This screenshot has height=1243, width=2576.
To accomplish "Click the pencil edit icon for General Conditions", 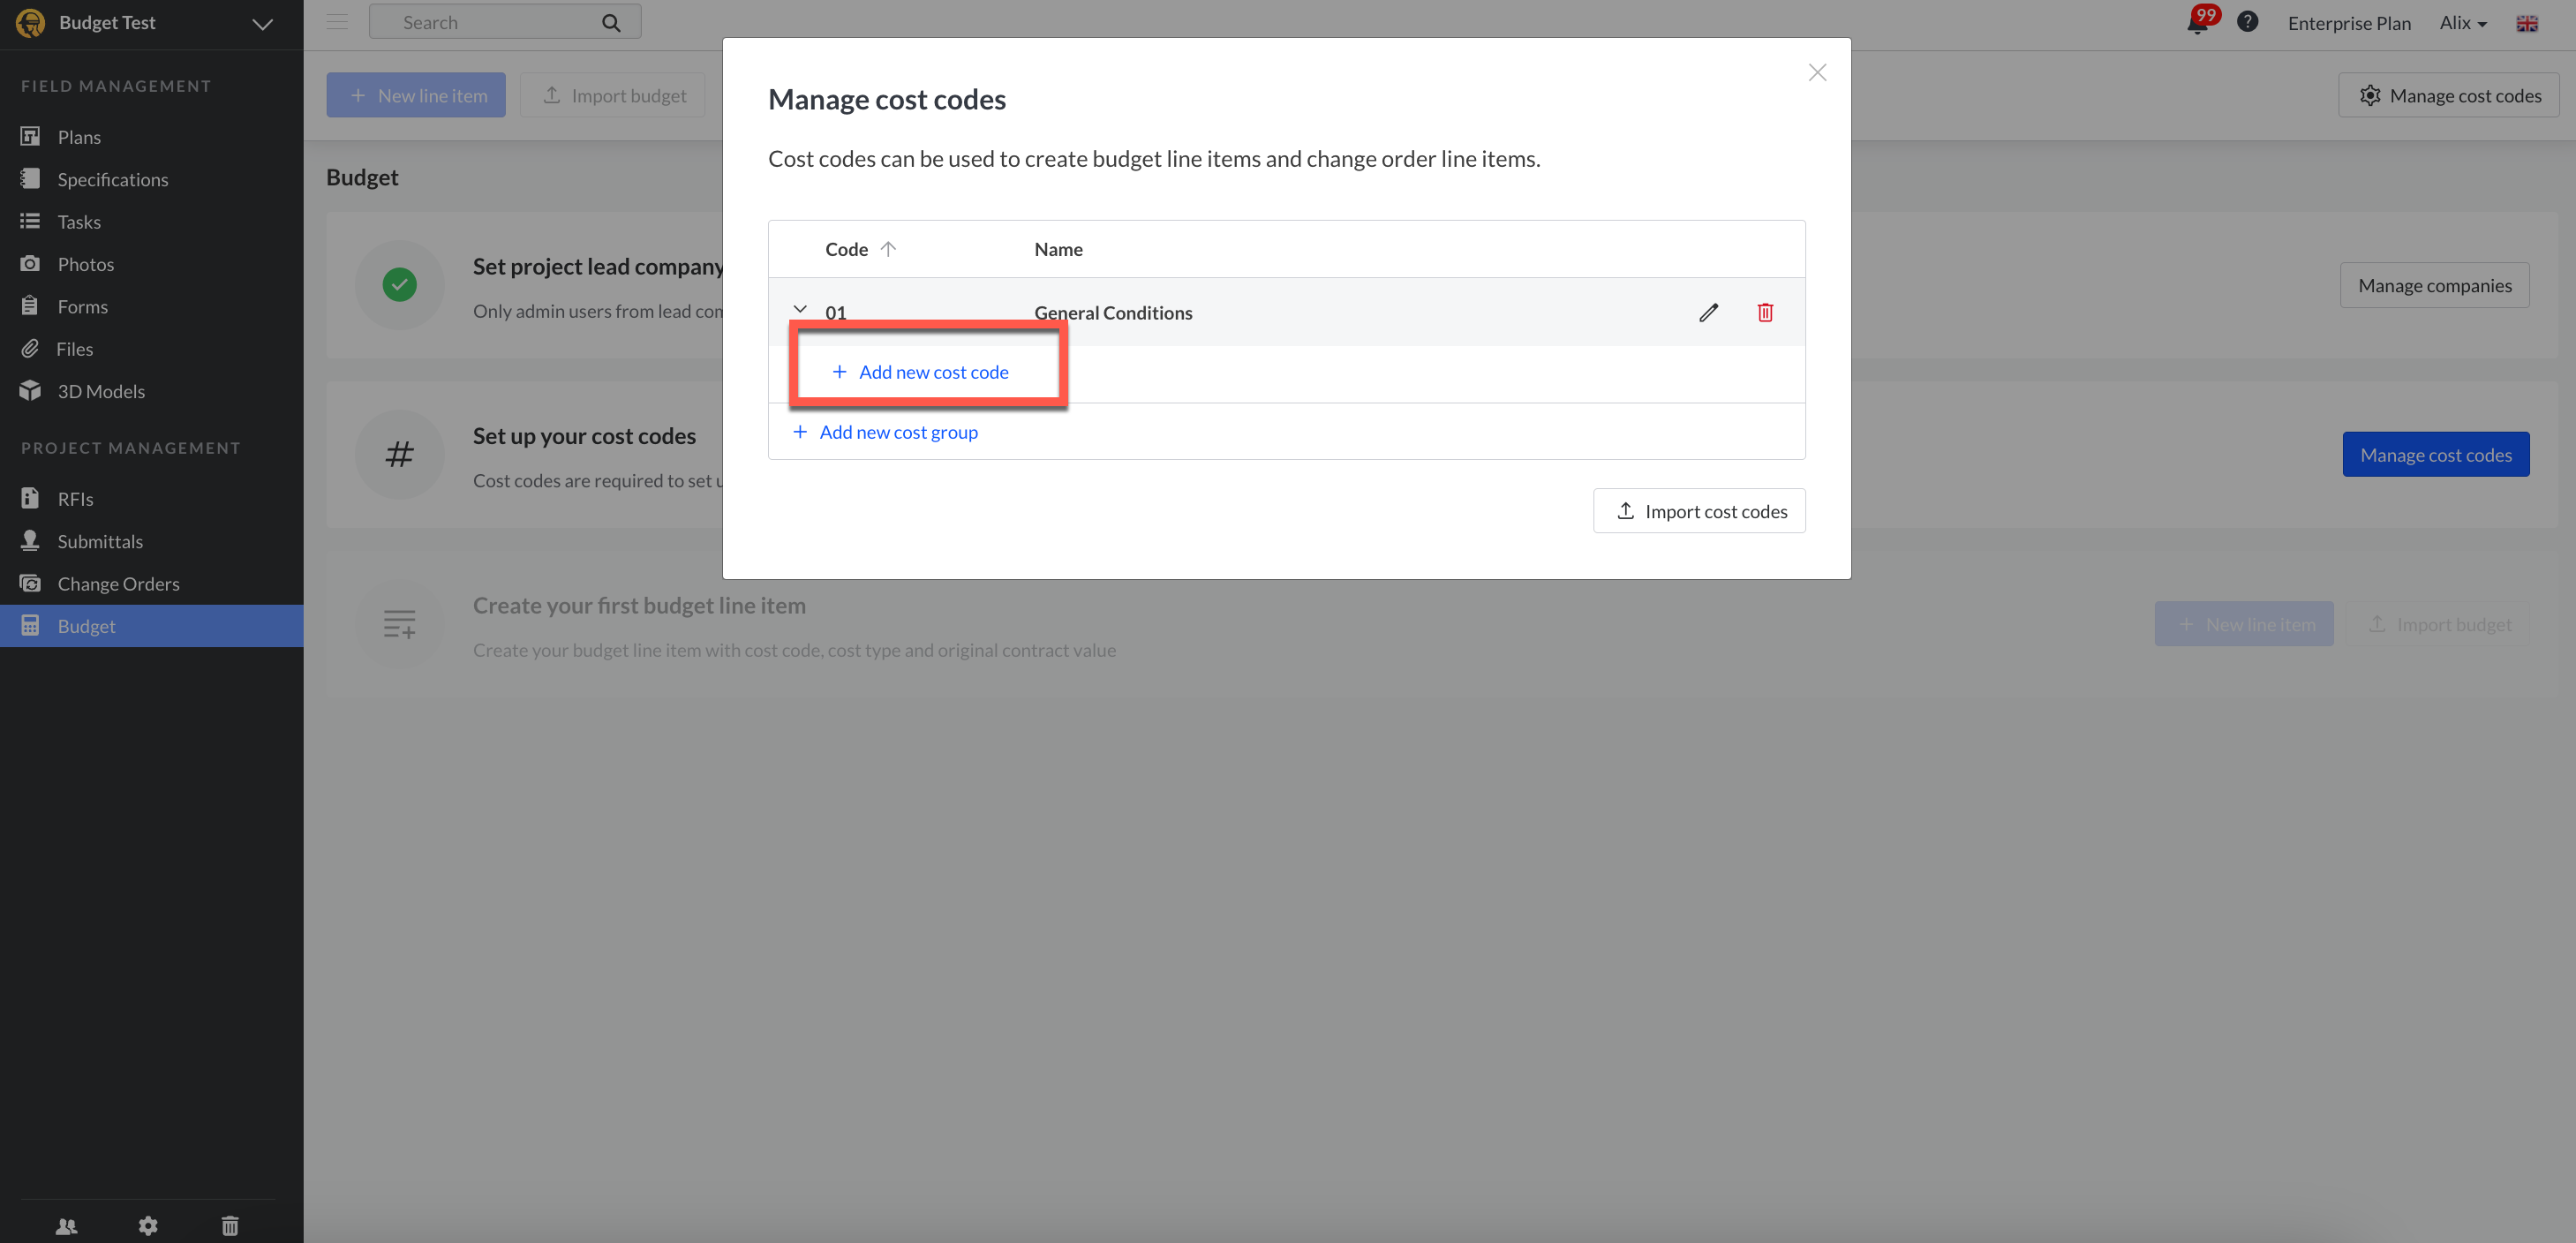I will [x=1708, y=312].
